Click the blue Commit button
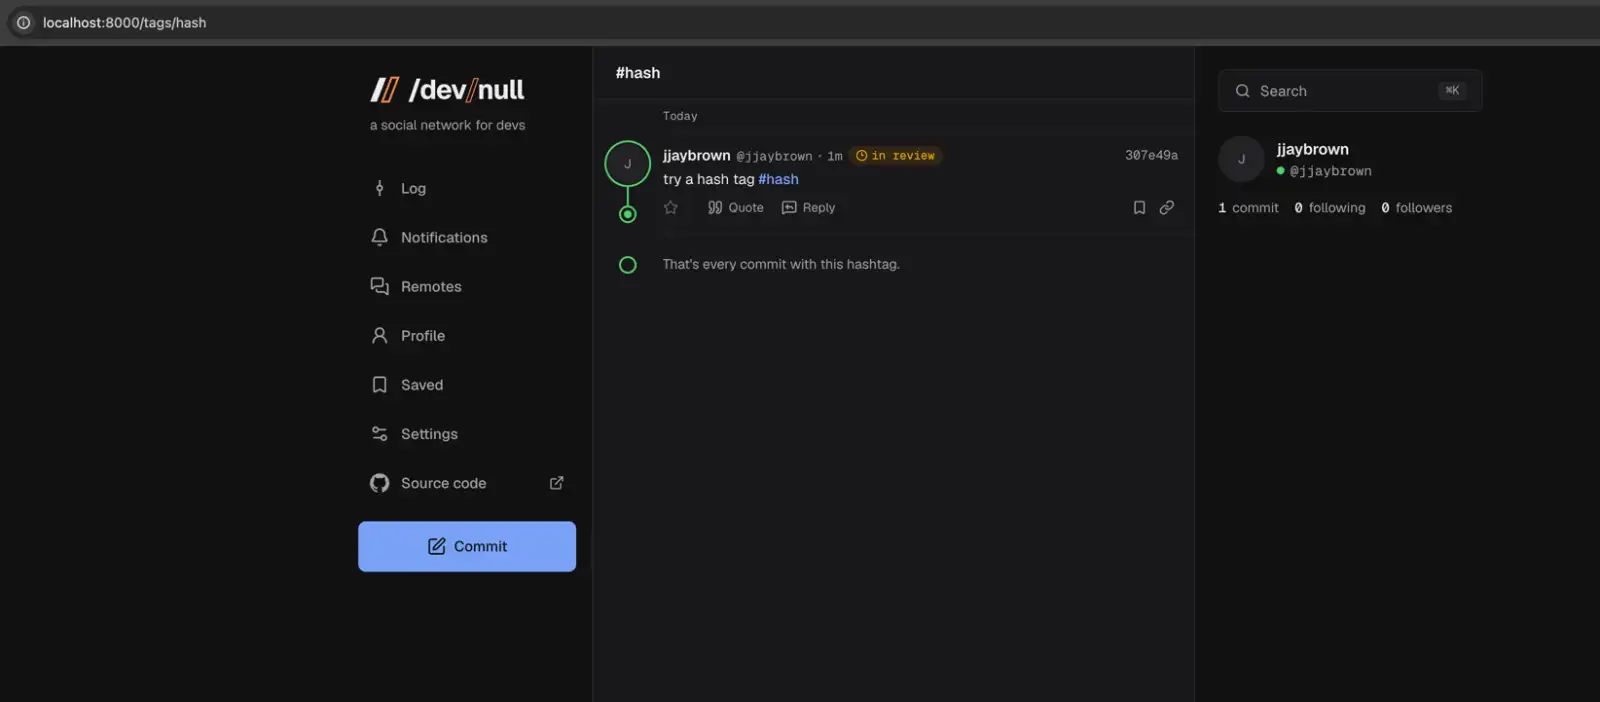 pyautogui.click(x=467, y=546)
